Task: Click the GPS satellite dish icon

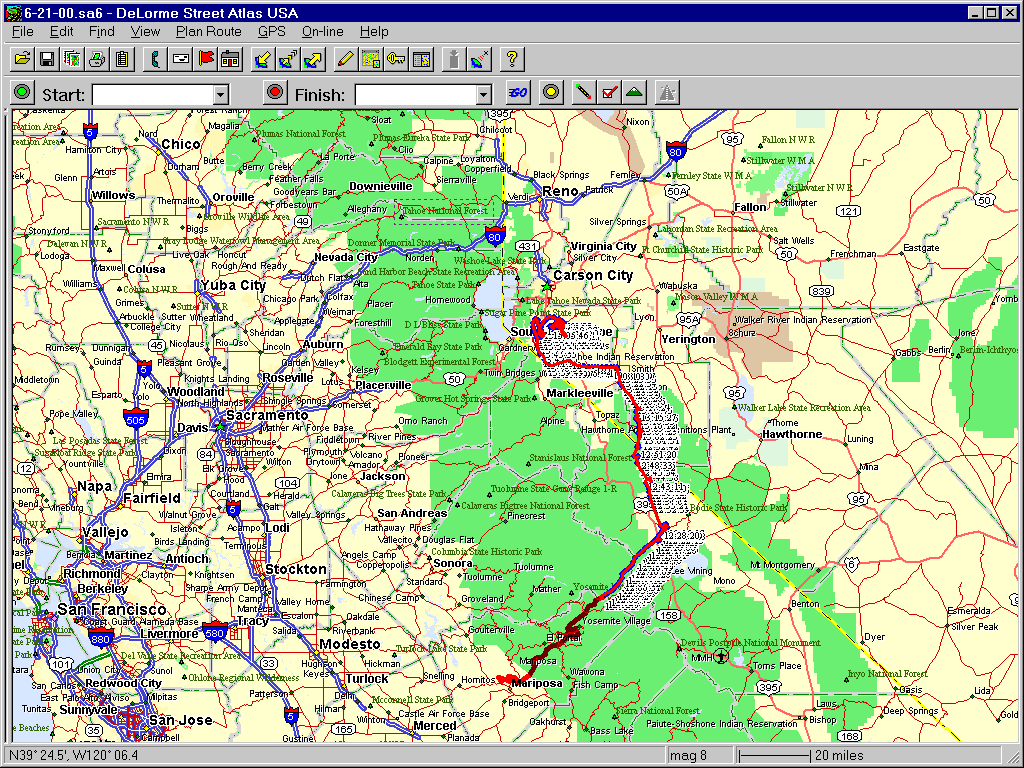Action: click(479, 59)
